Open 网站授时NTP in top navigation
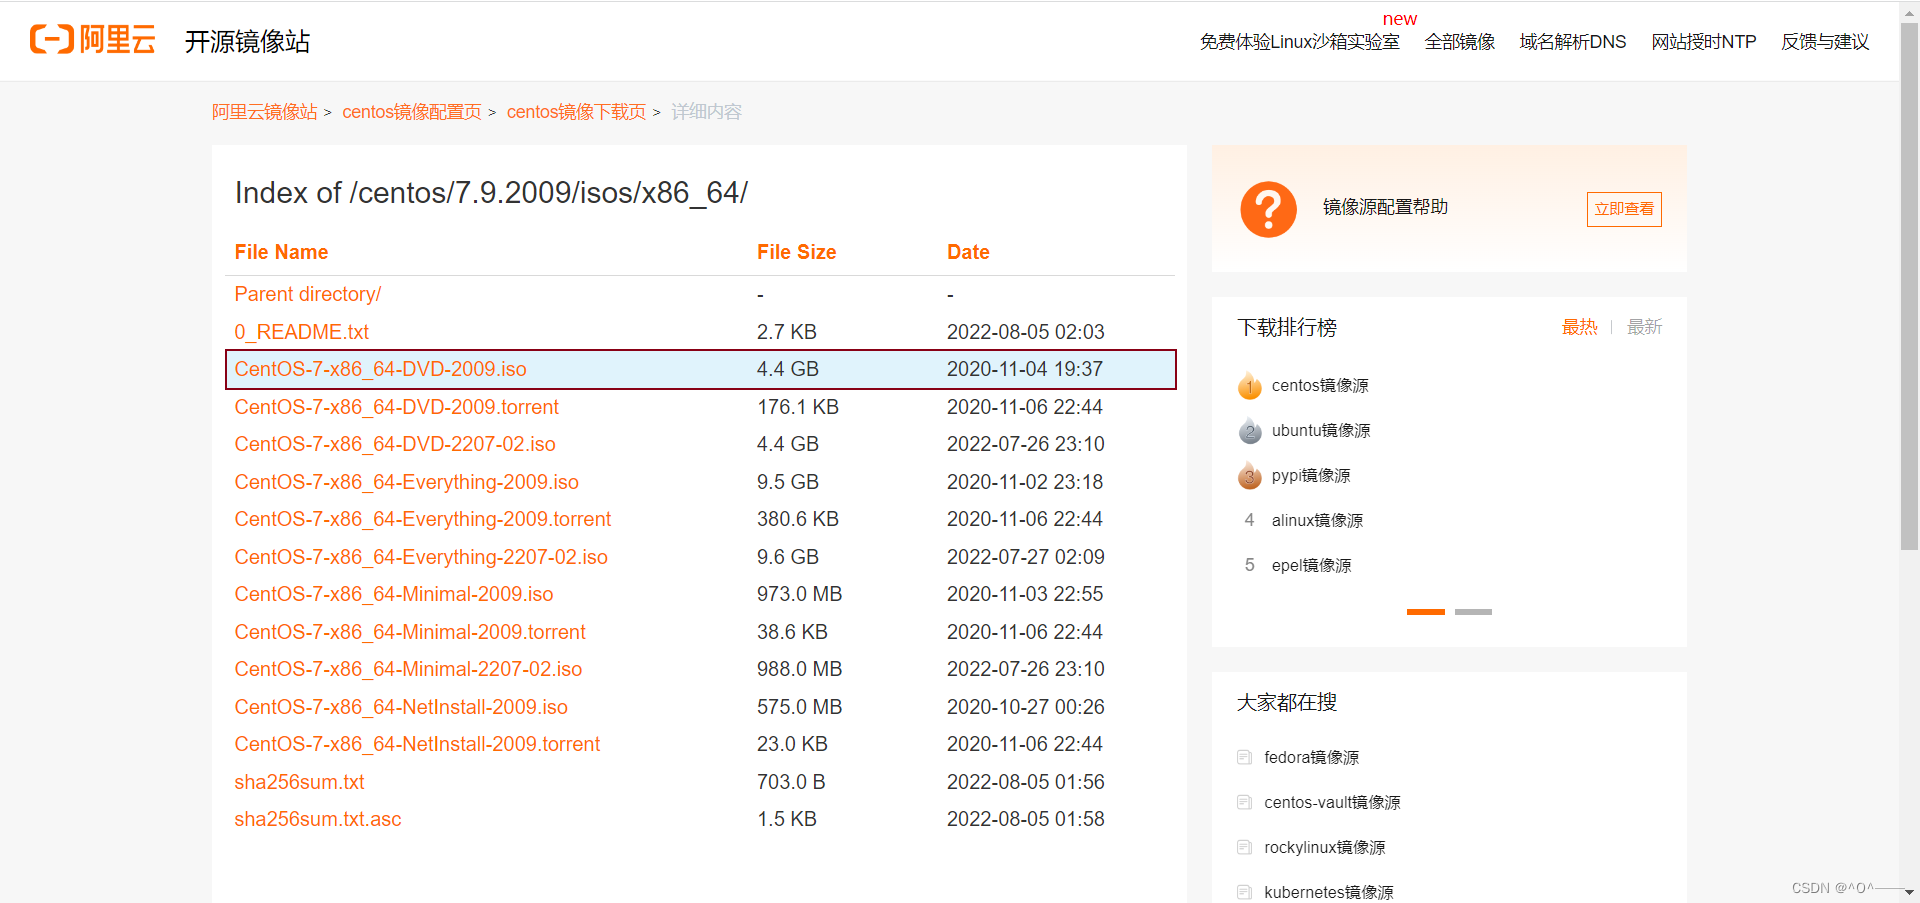Viewport: 1920px width, 903px height. (x=1703, y=42)
